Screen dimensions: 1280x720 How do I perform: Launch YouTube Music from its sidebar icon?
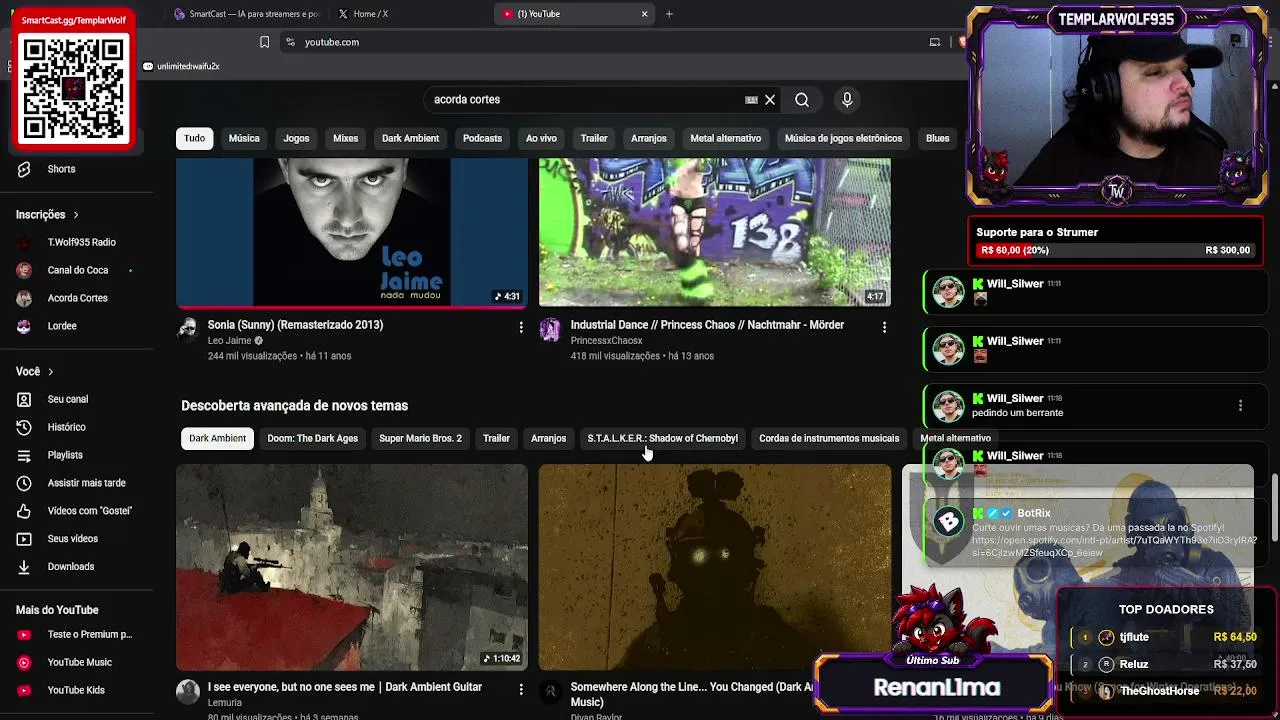click(x=24, y=662)
